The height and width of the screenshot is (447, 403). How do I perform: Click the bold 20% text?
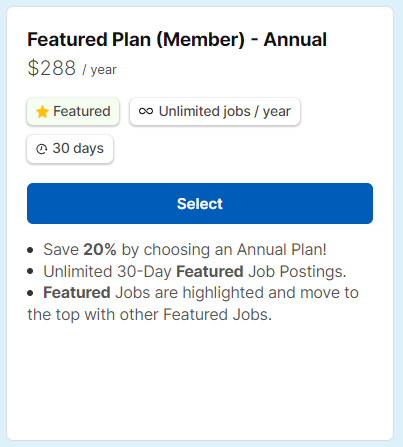tap(100, 249)
